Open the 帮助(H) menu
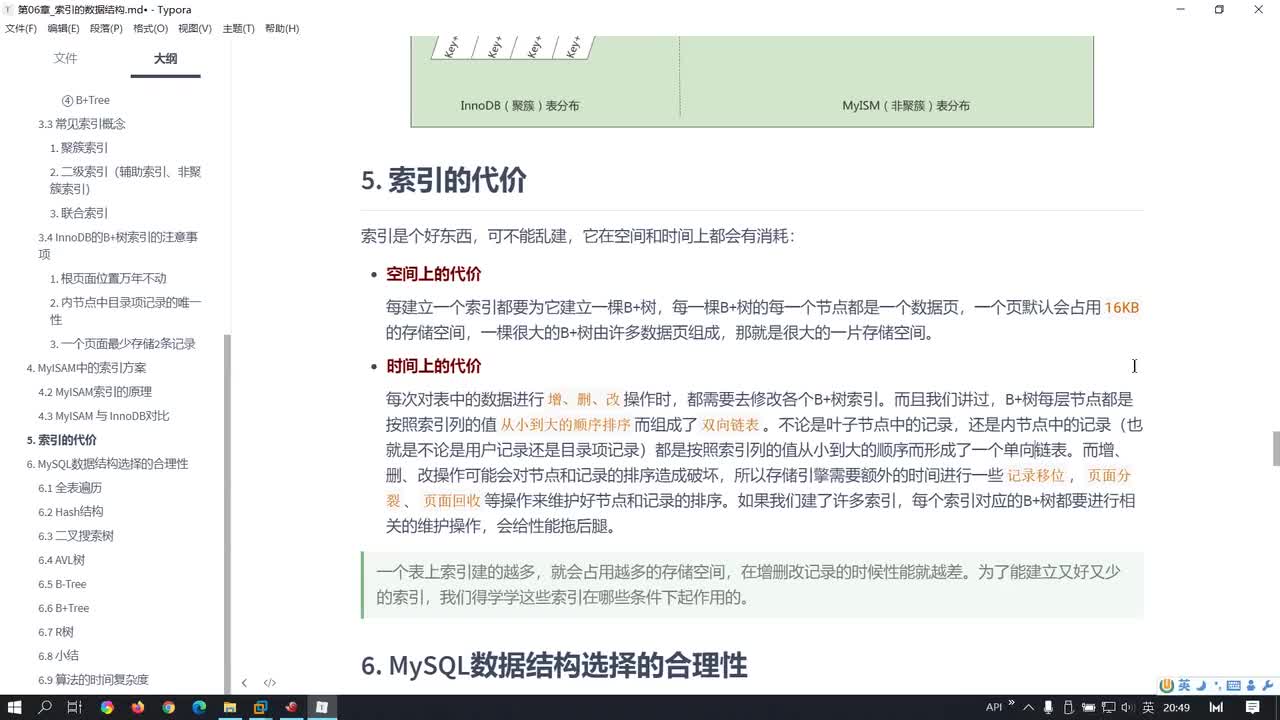1280x720 pixels. (x=282, y=28)
